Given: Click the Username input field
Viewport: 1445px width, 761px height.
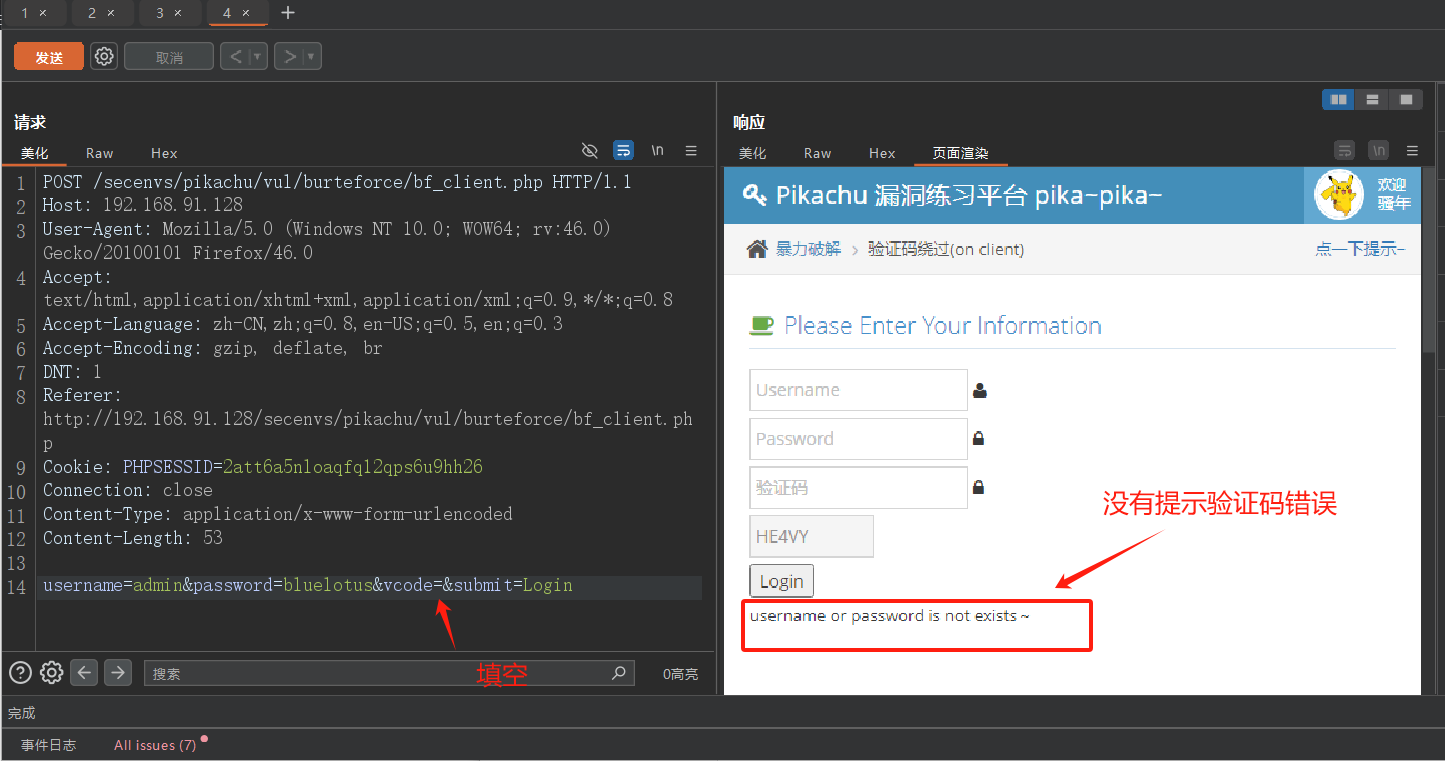Looking at the screenshot, I should click(x=858, y=390).
